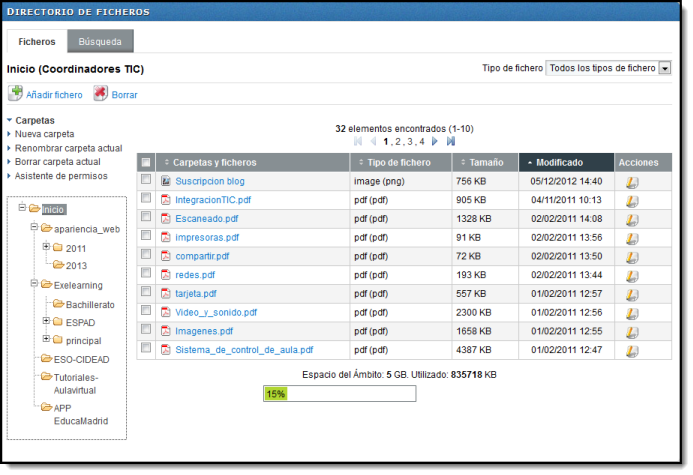Tick the checkbox for Escaneado.pdf
Screen dimensions: 693x475
pos(146,218)
